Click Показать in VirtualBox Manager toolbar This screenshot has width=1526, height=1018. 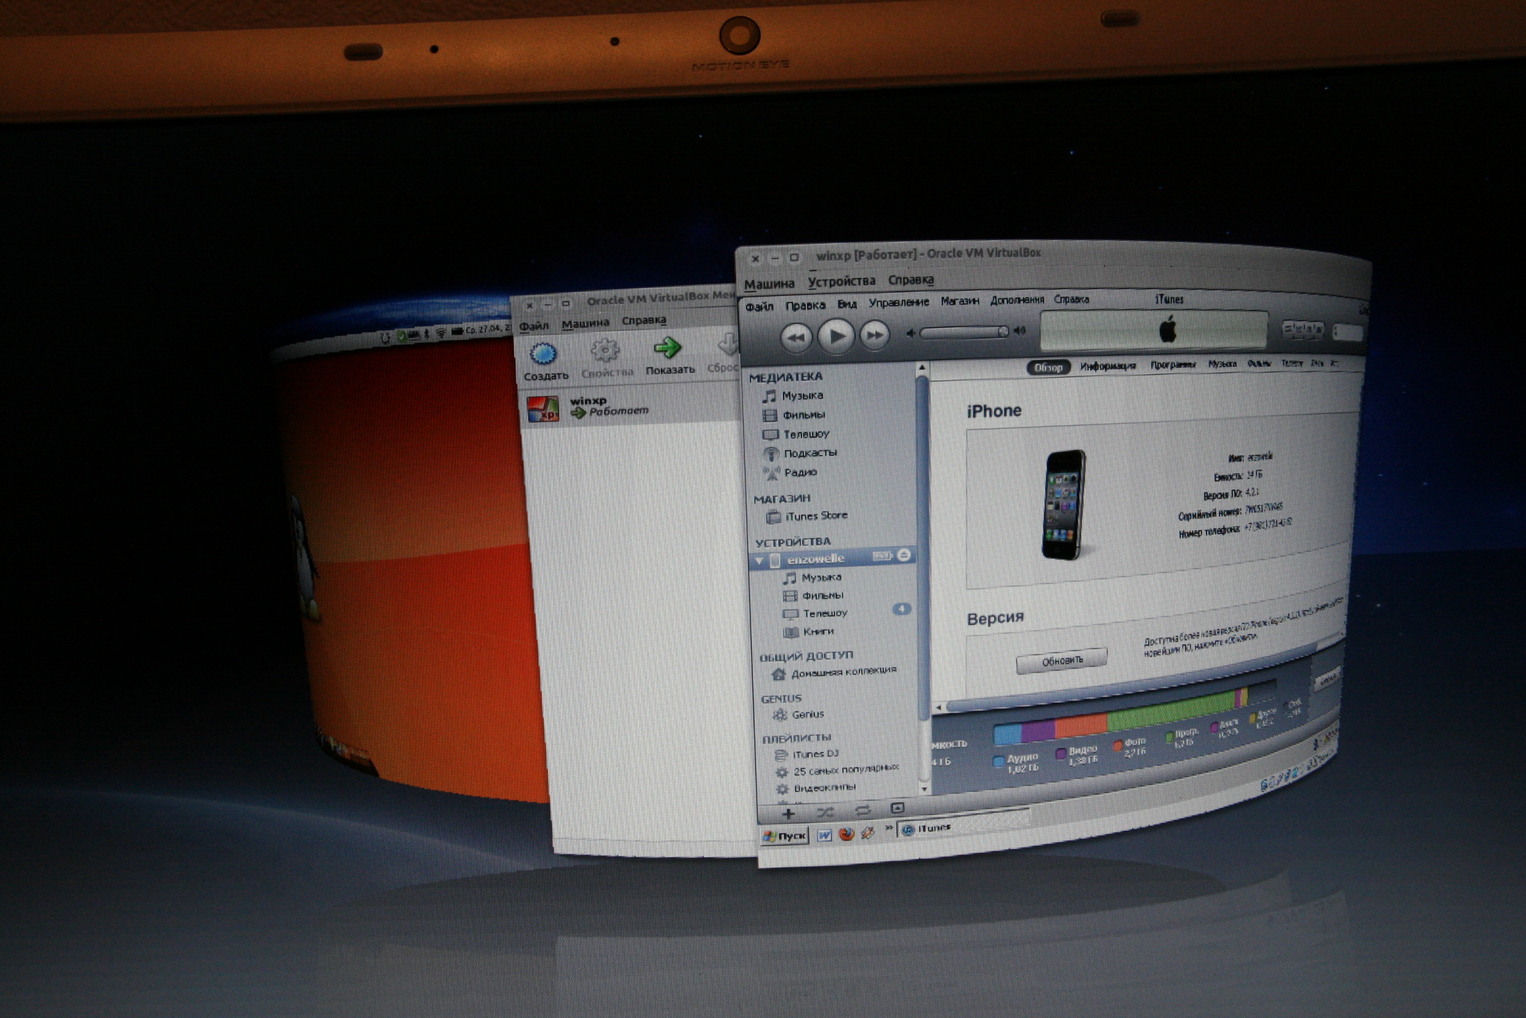tap(669, 357)
